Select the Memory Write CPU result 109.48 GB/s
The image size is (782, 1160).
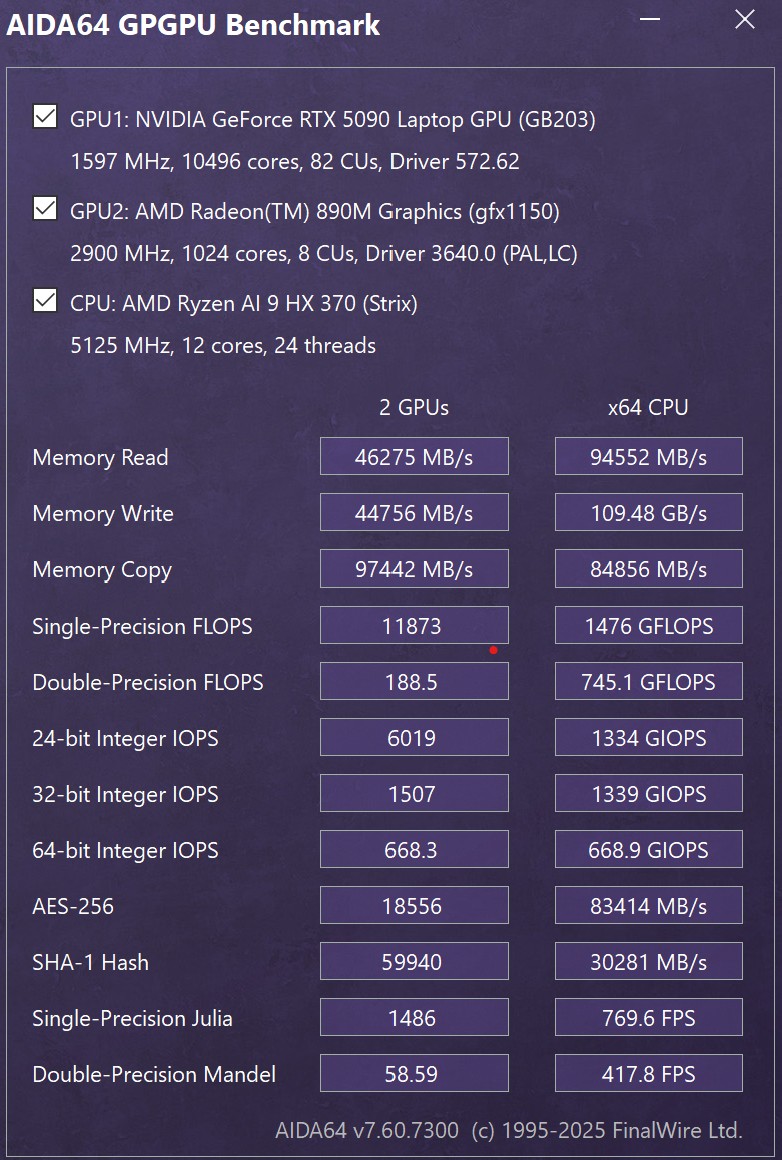[x=649, y=513]
